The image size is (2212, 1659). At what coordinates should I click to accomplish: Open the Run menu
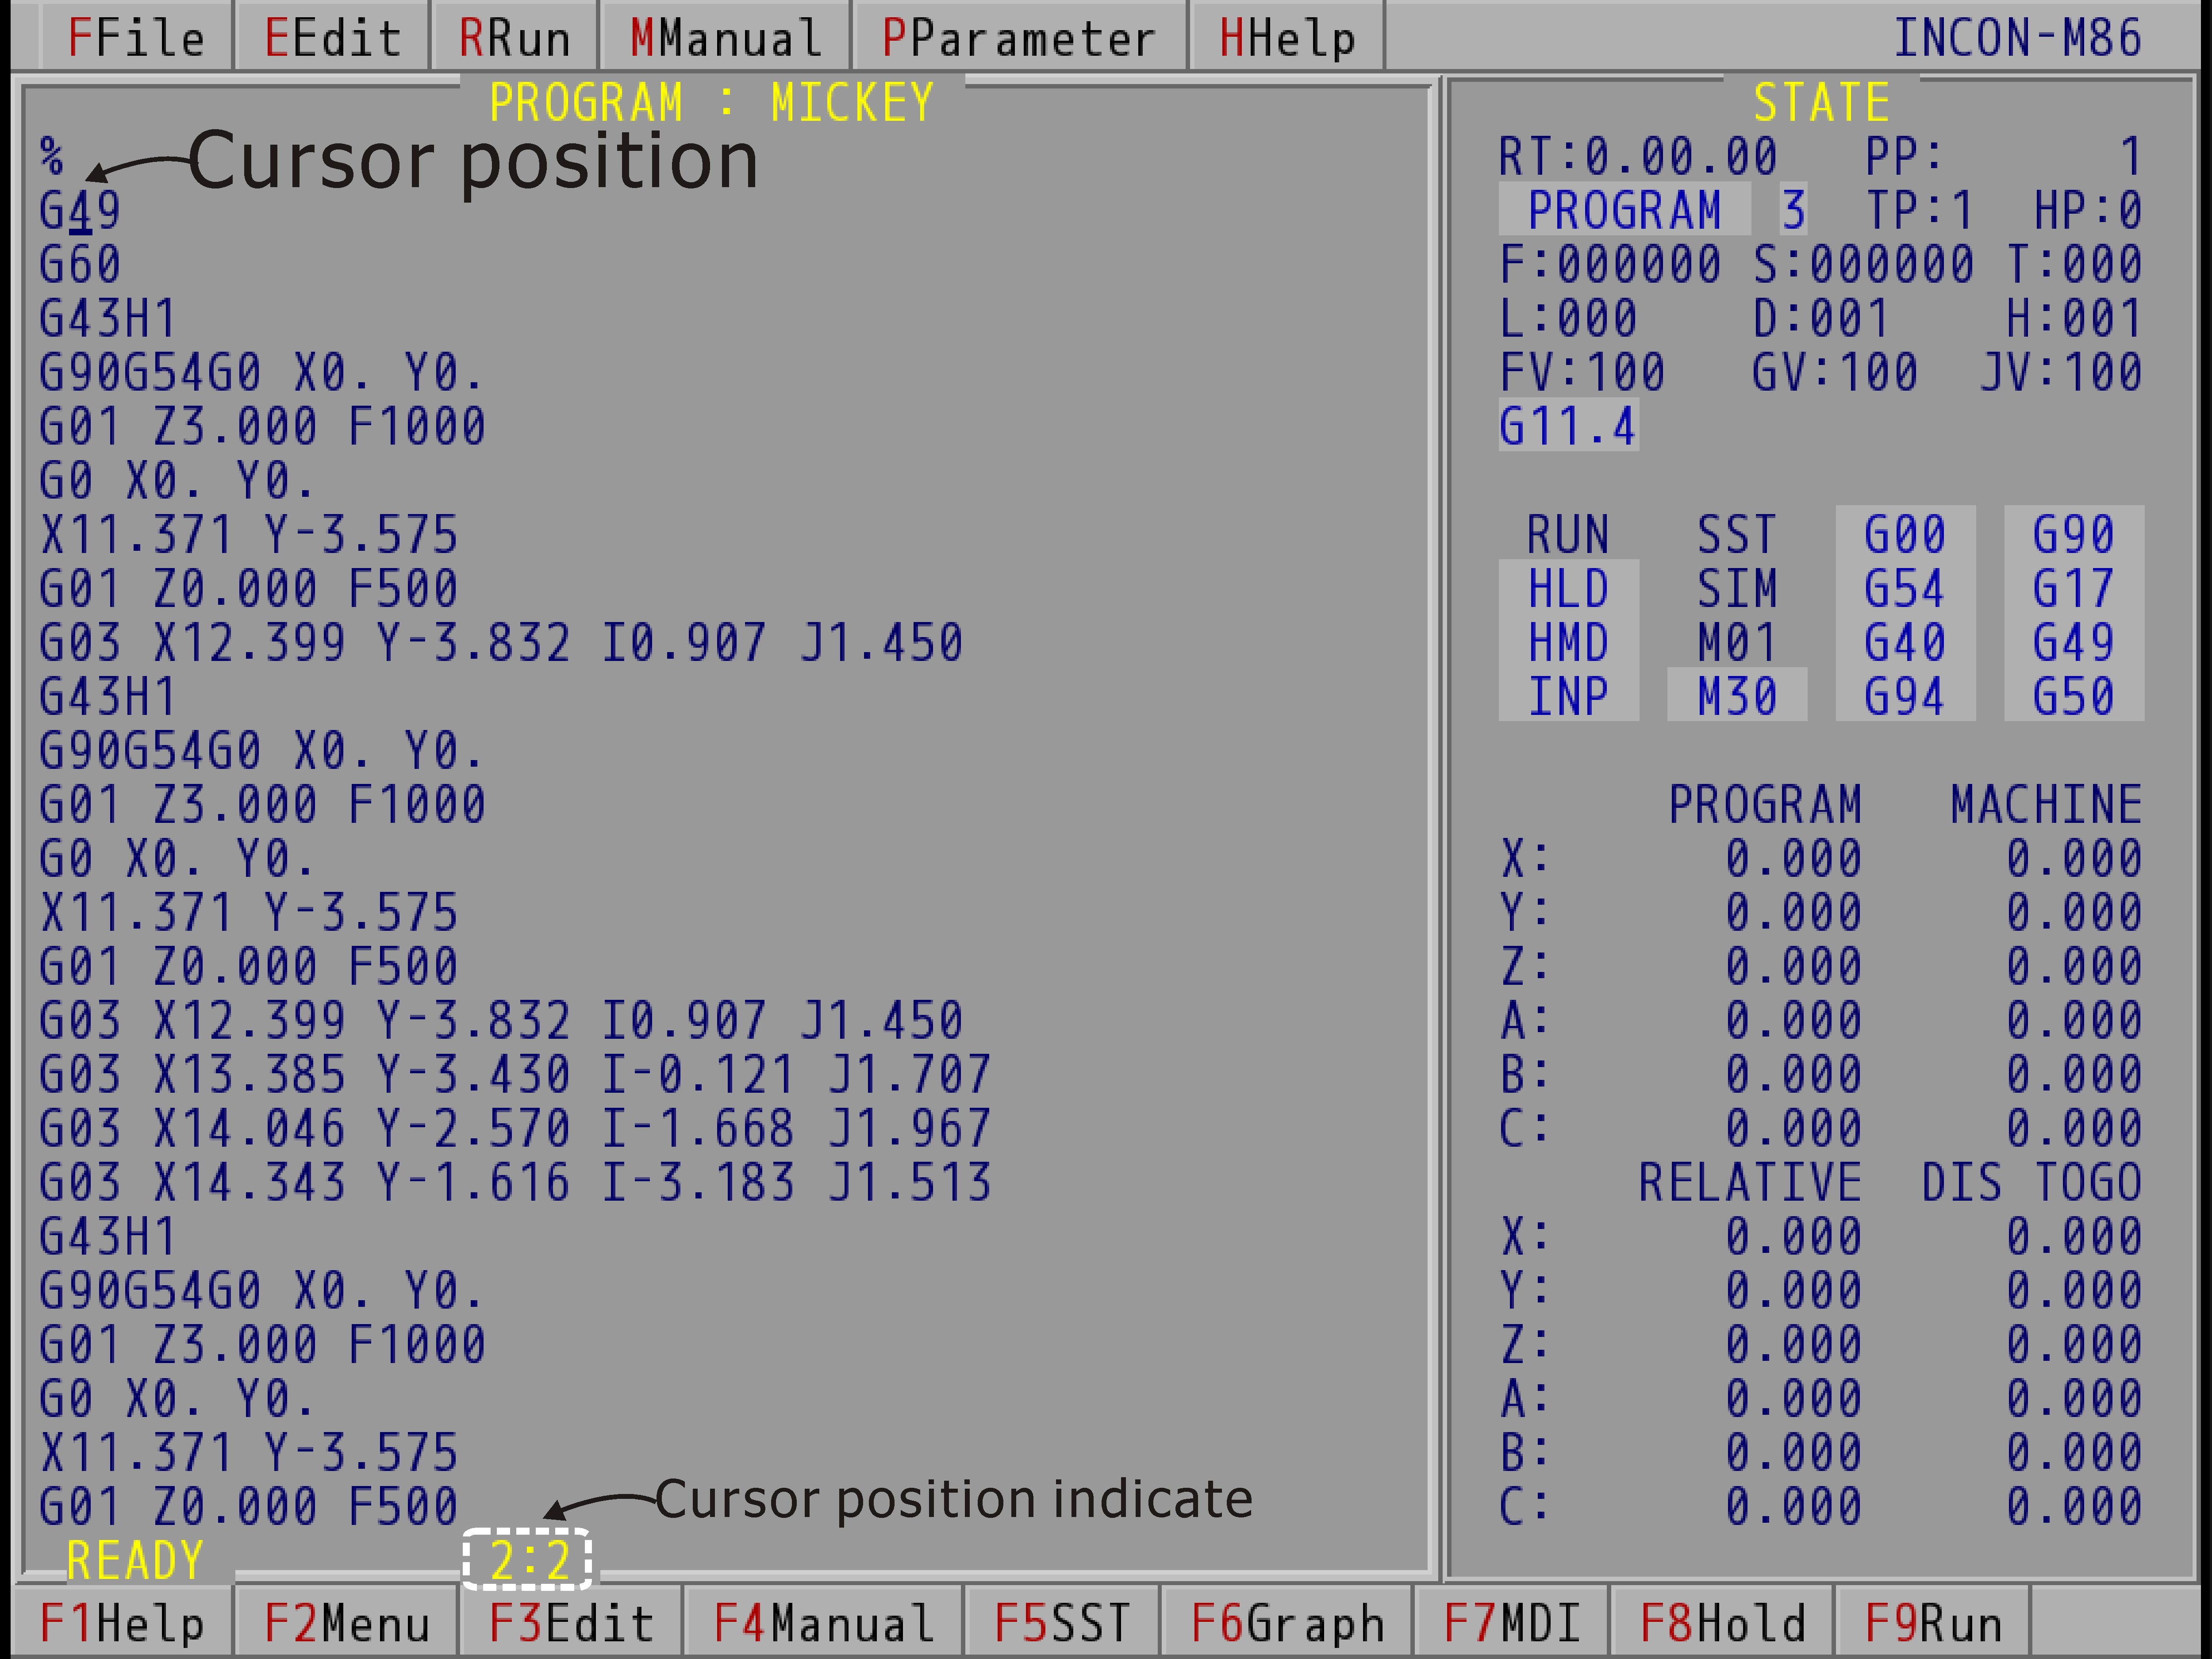click(514, 38)
